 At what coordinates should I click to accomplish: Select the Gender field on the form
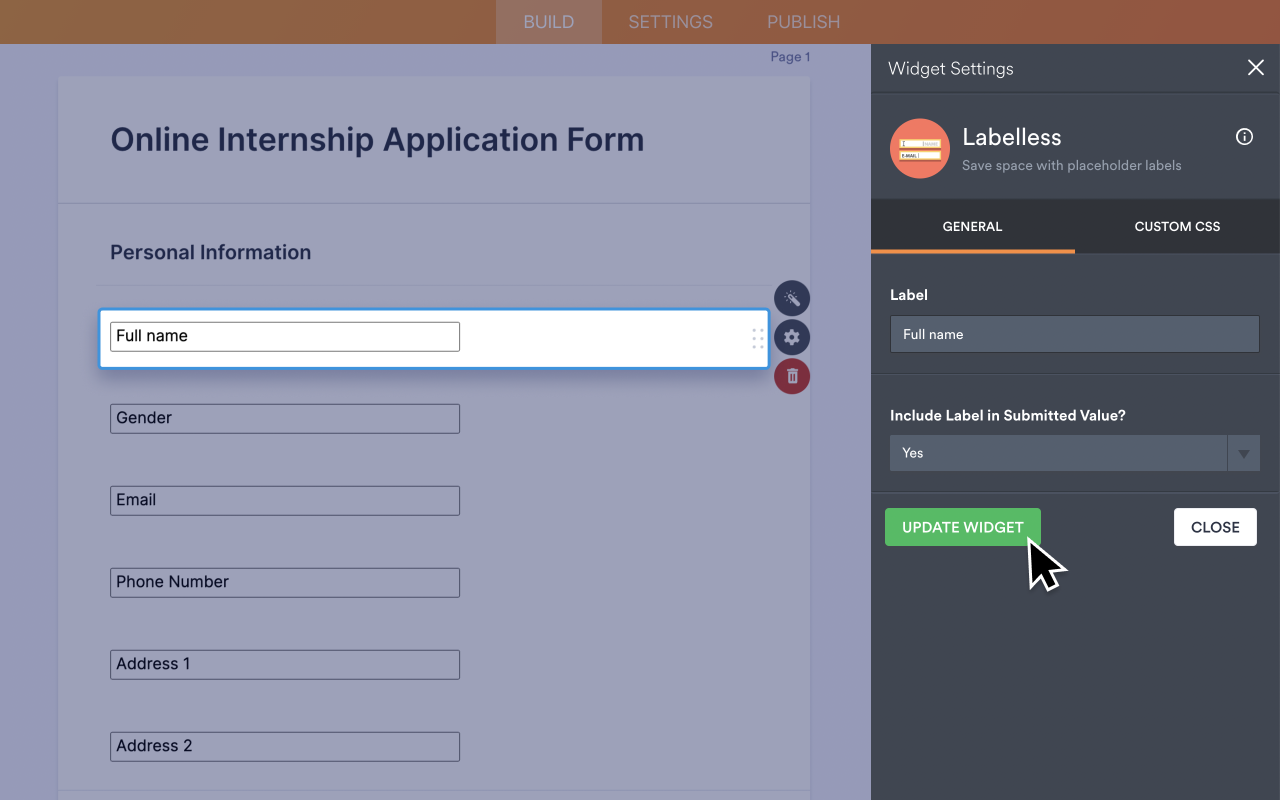click(284, 418)
